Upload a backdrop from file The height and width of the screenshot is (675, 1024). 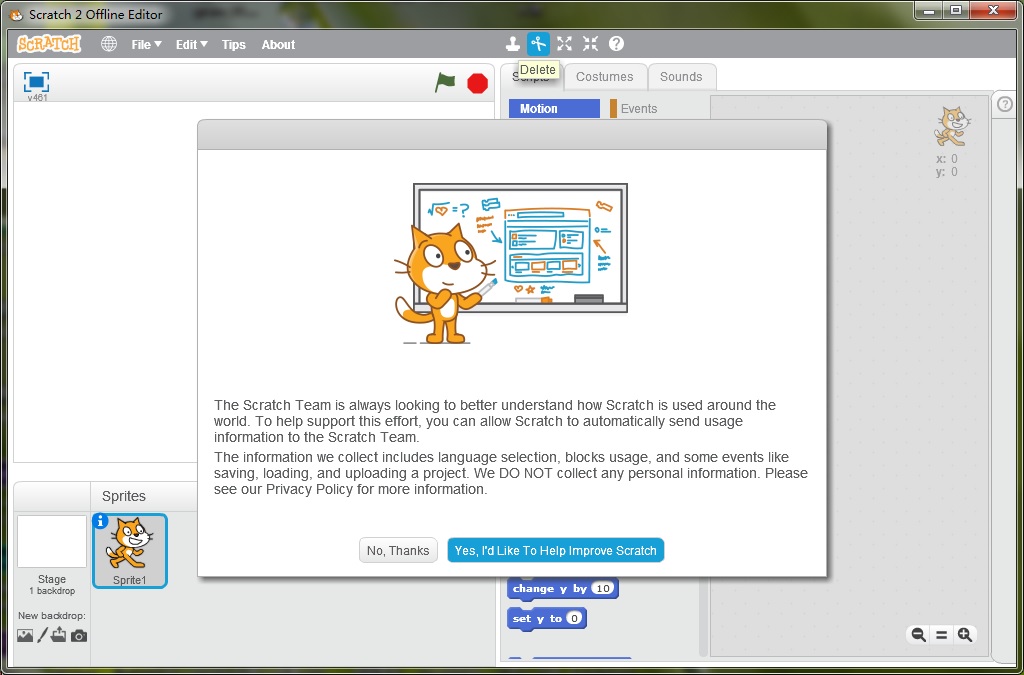click(x=59, y=635)
